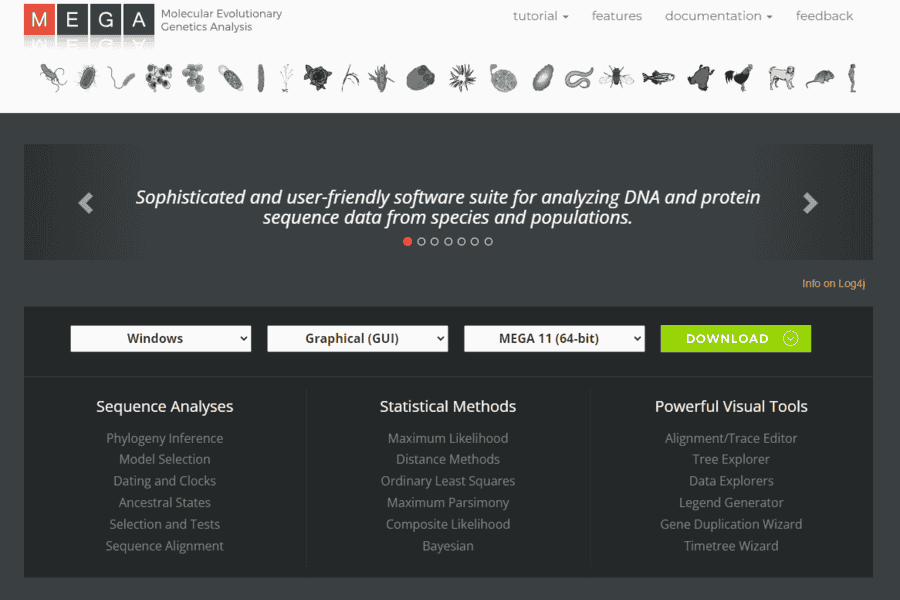Select the zebrafish organism icon
The width and height of the screenshot is (900, 600).
coord(658,77)
